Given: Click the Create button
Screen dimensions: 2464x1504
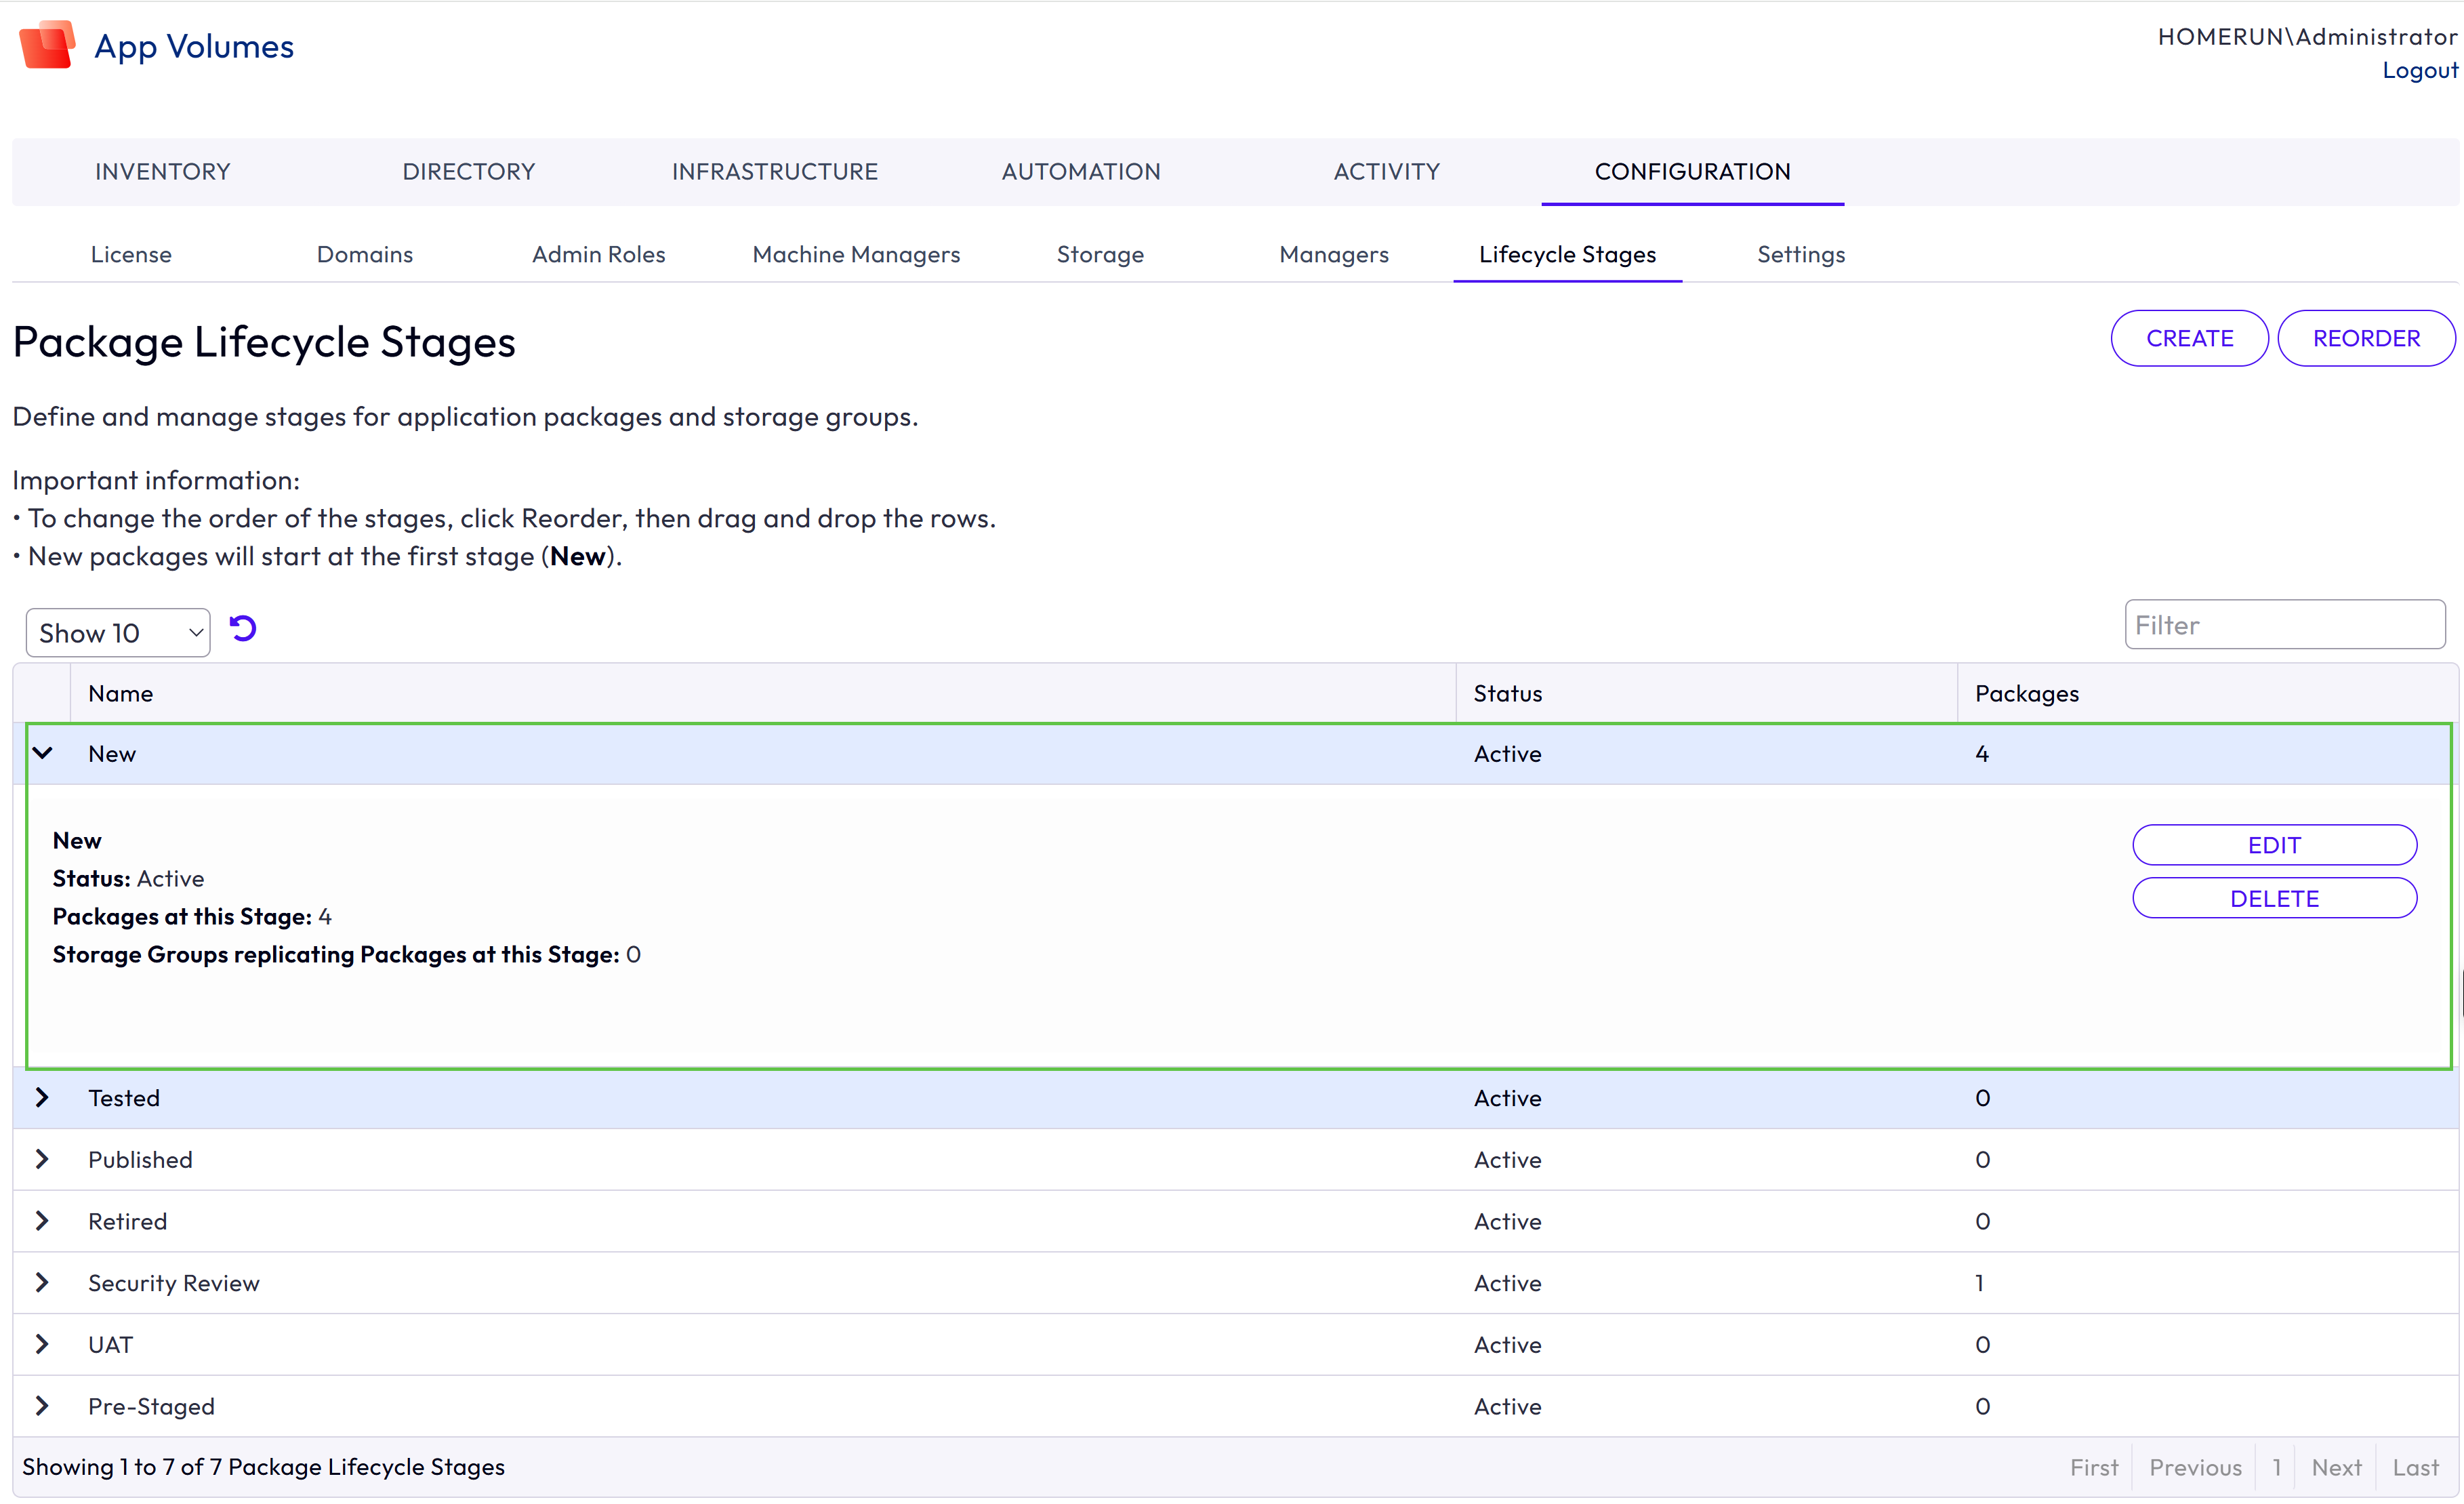Looking at the screenshot, I should pyautogui.click(x=2189, y=339).
